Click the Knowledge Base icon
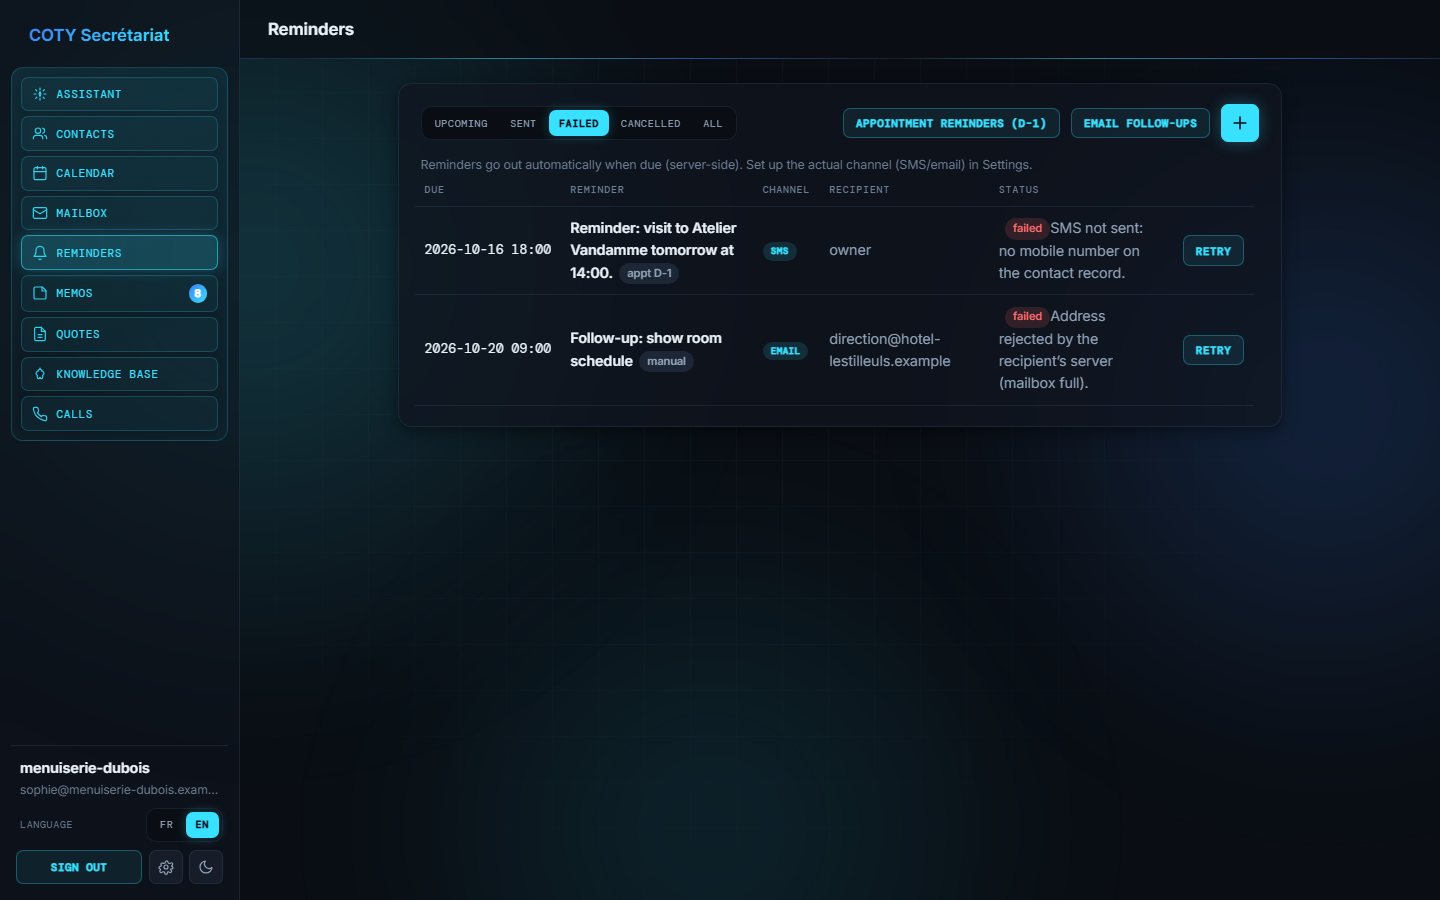 click(x=40, y=374)
